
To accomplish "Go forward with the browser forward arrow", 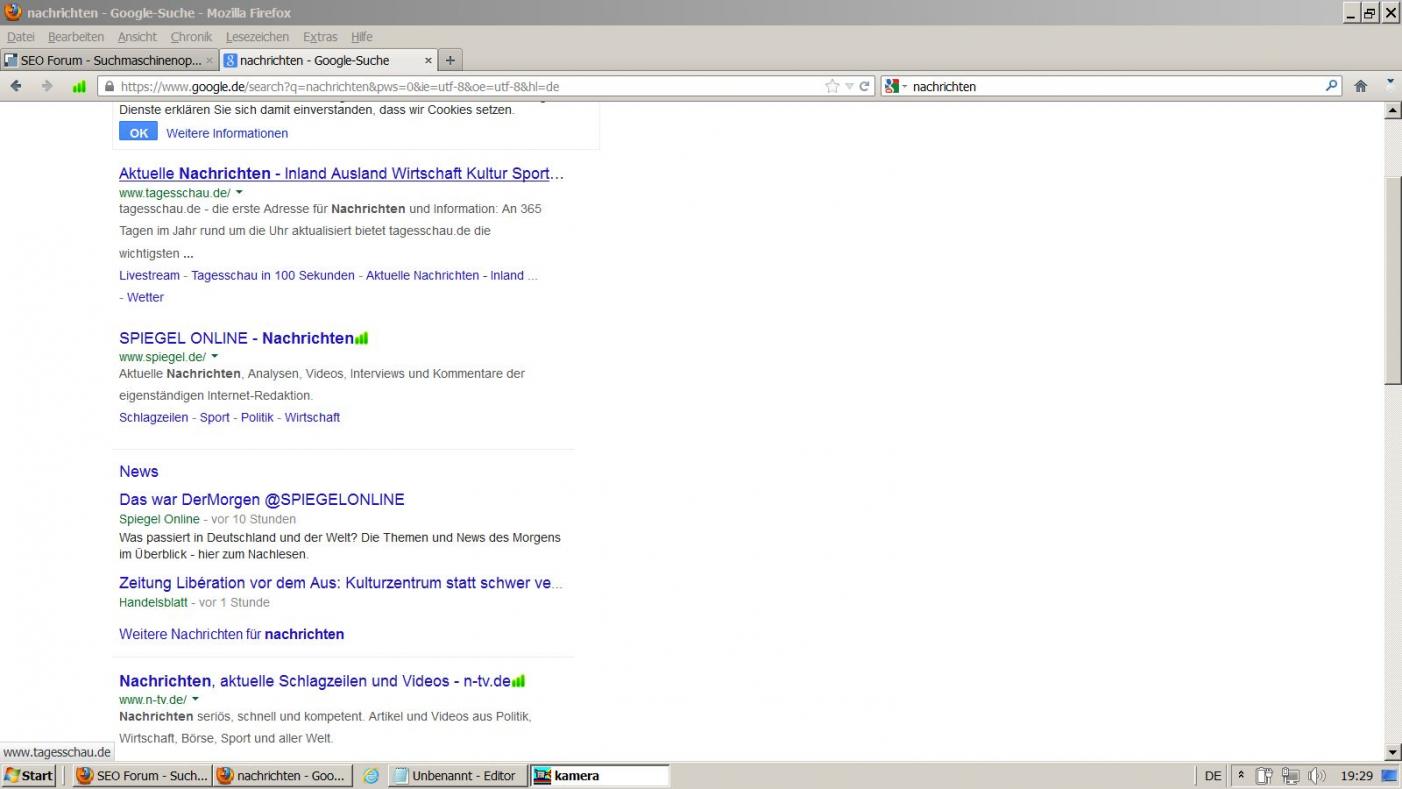I will click(x=46, y=86).
